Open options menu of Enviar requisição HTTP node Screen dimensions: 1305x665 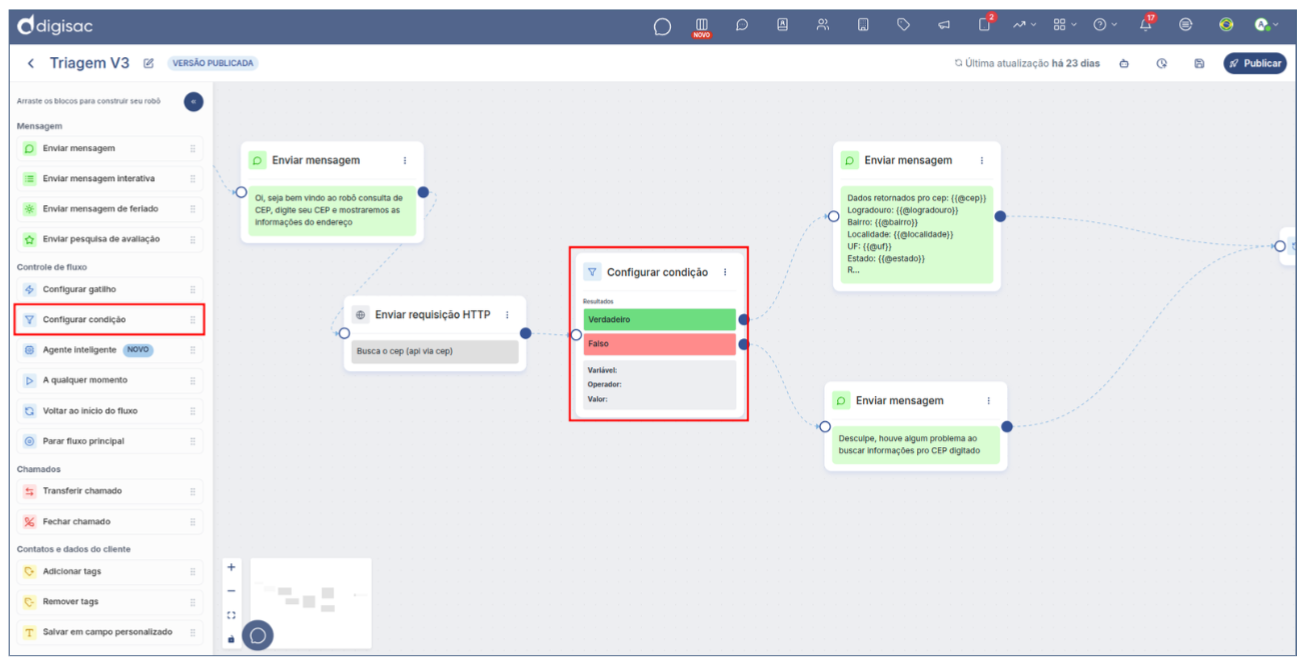507,315
